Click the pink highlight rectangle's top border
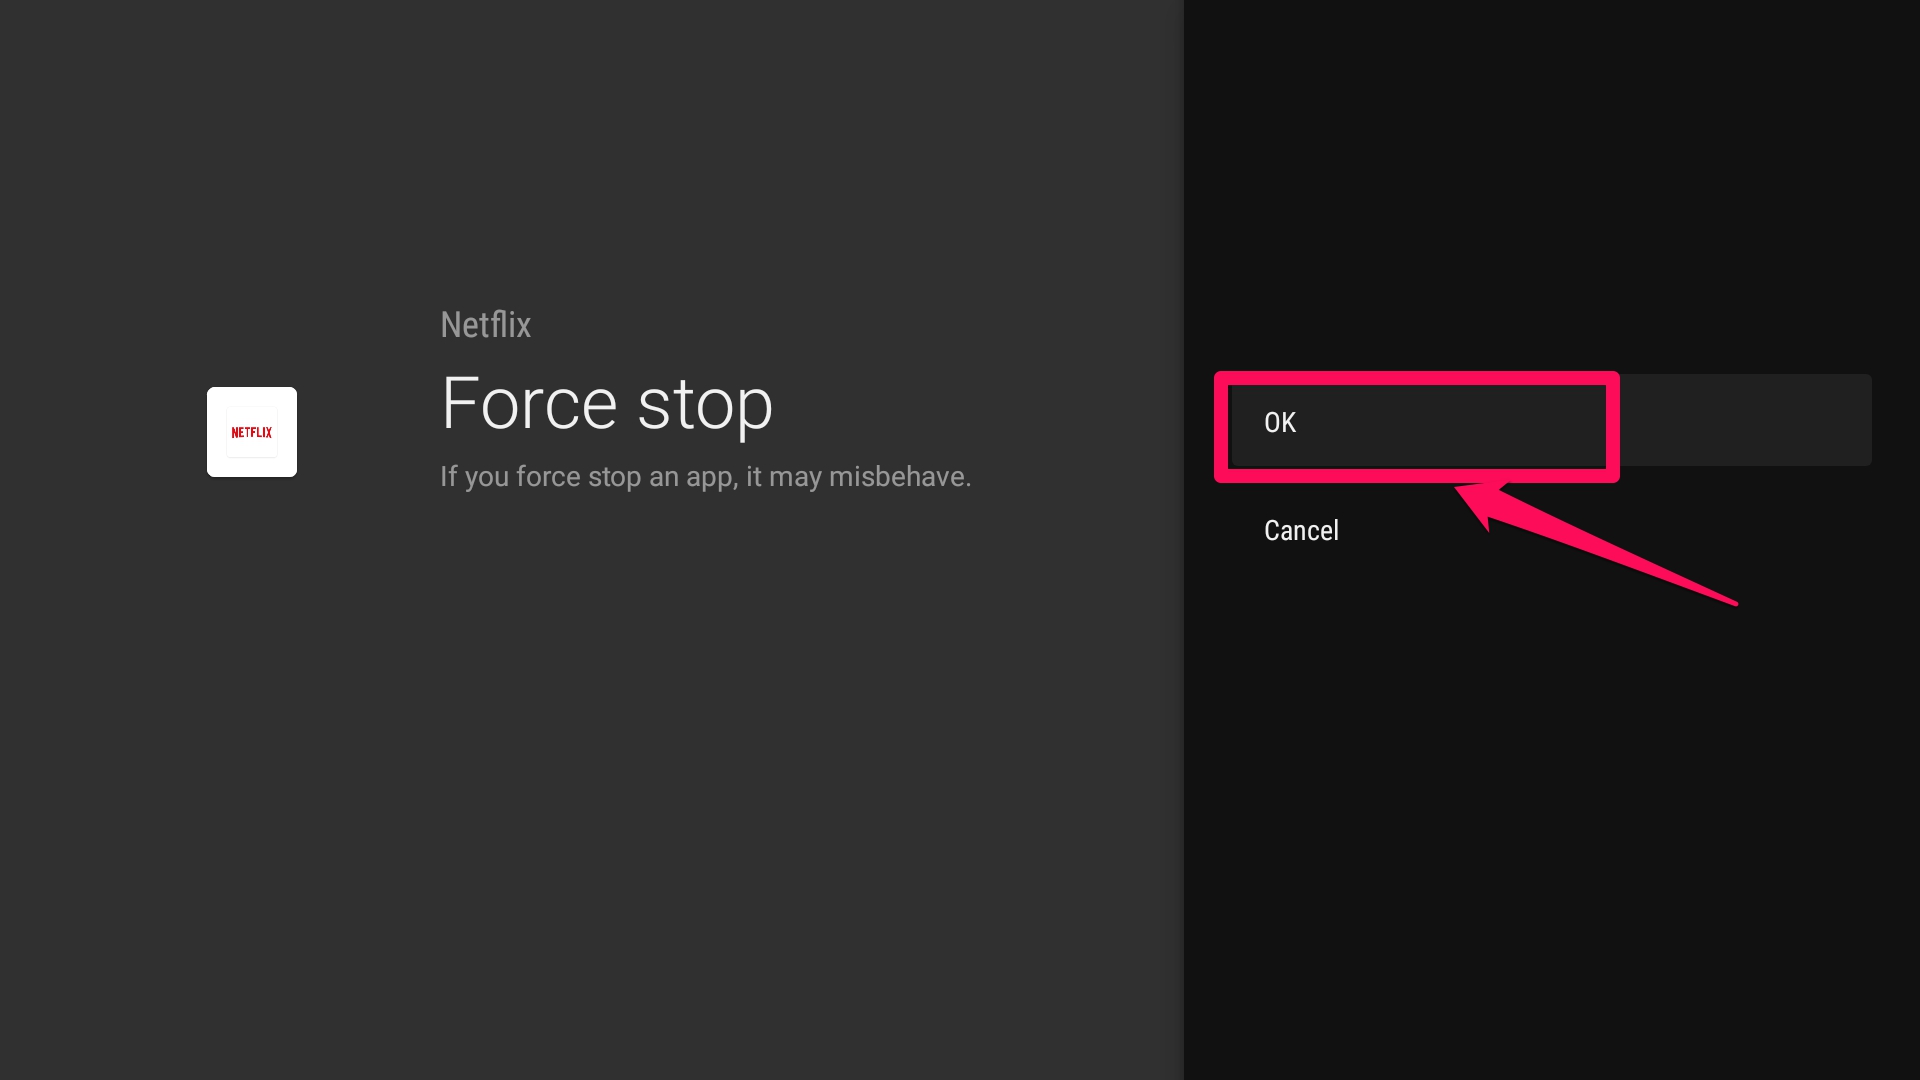 [x=1417, y=378]
